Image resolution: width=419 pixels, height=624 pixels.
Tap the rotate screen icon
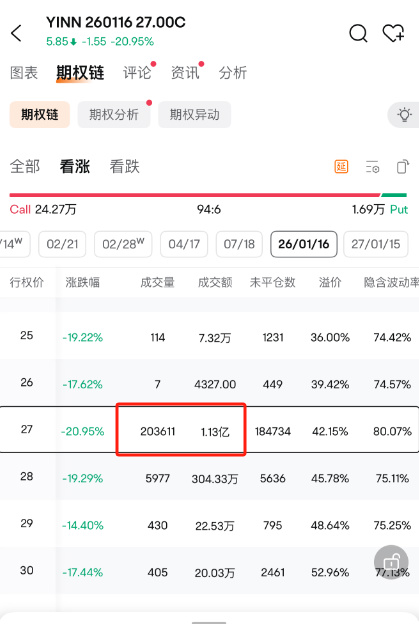click(x=403, y=167)
